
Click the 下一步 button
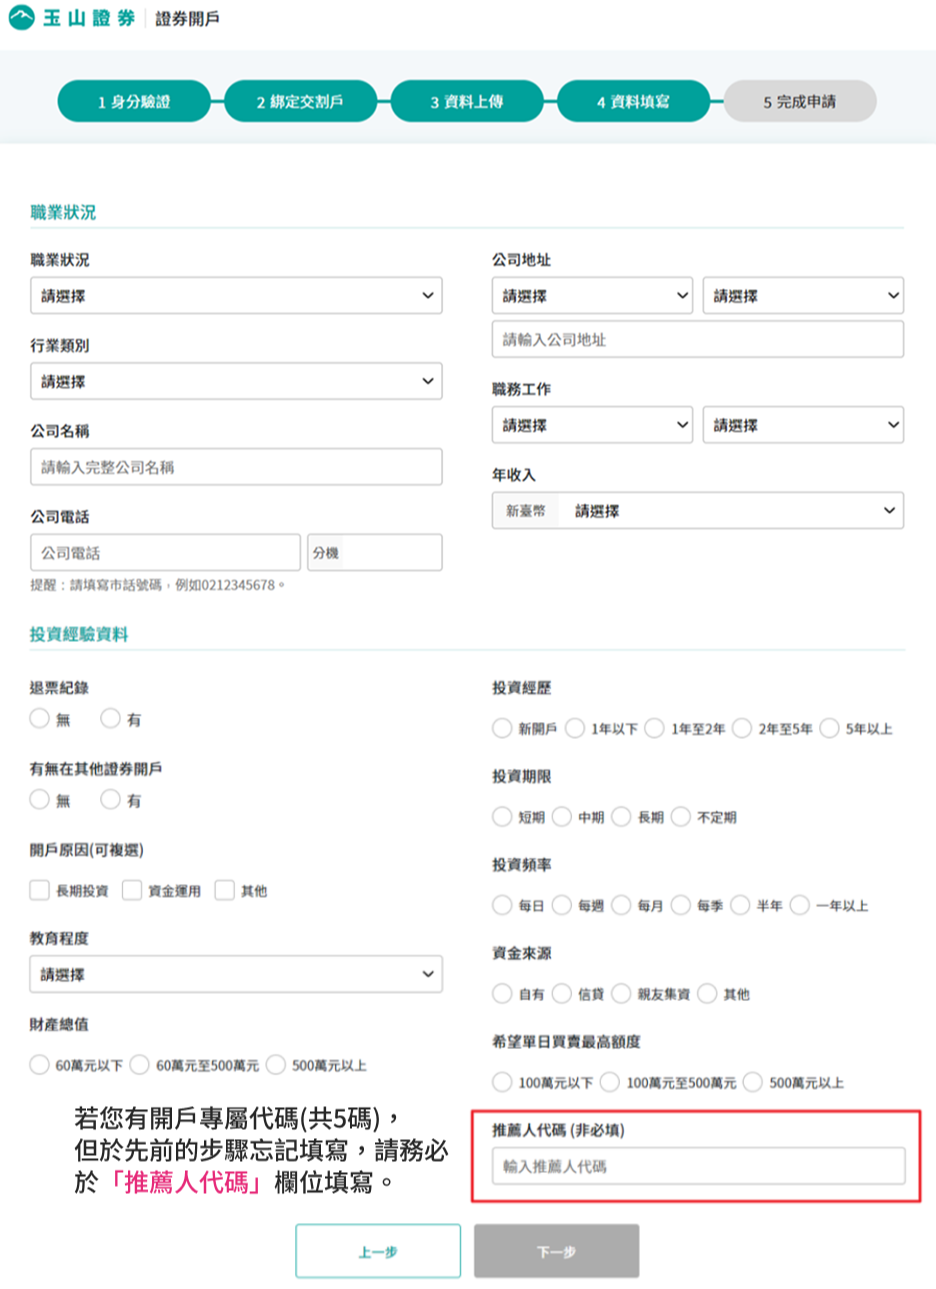556,1250
